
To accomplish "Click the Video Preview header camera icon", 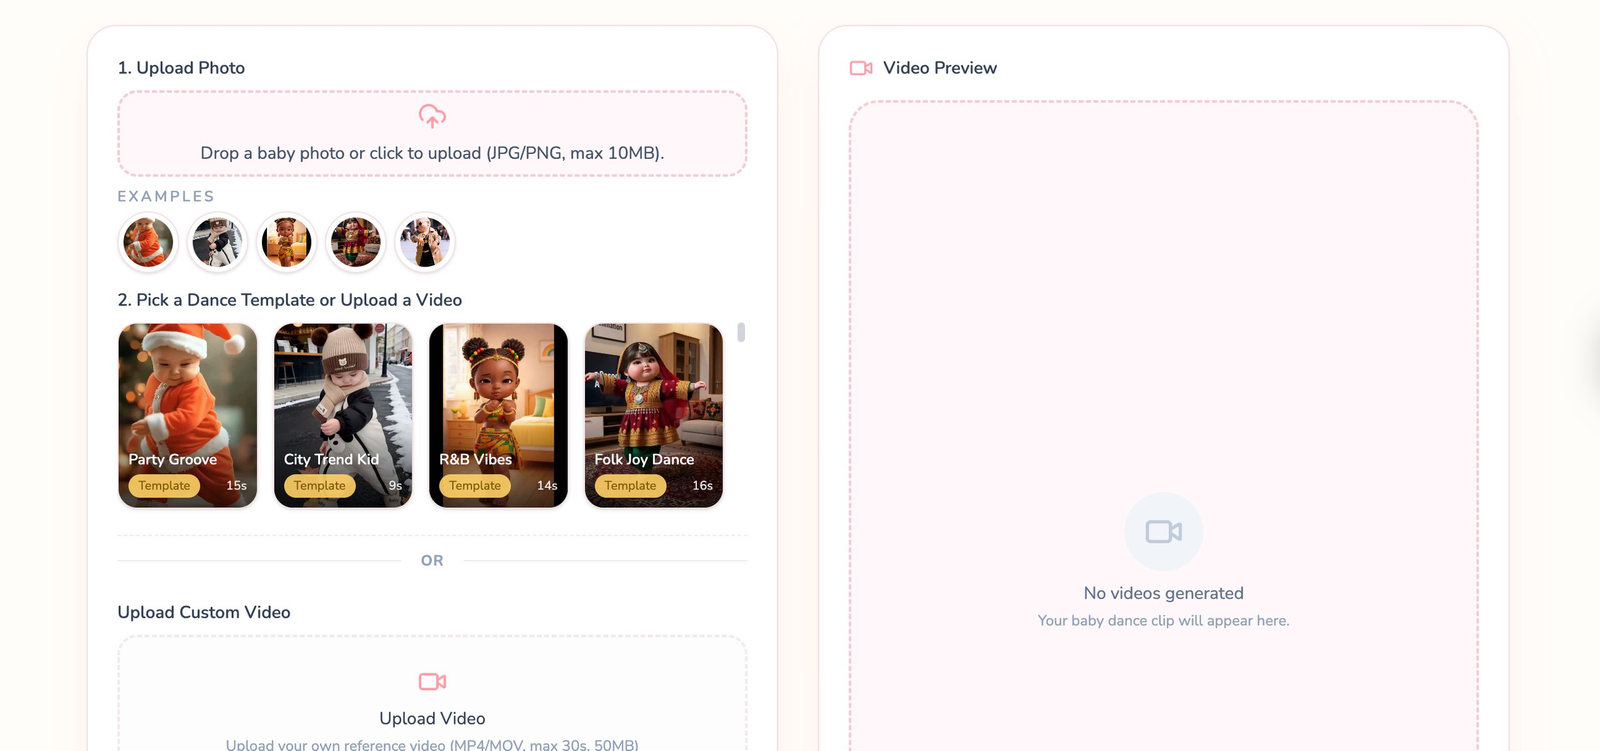I will (861, 68).
